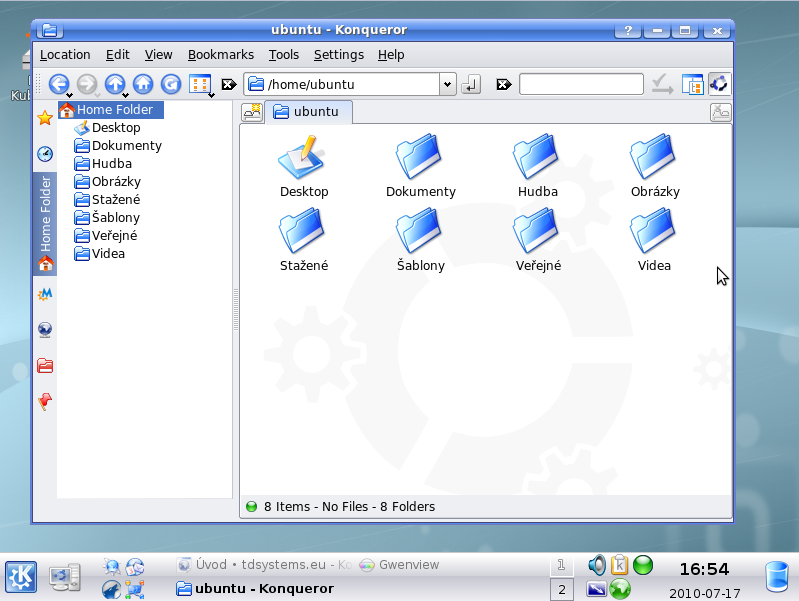799x601 pixels.
Task: Open History sidebar clock icon
Action: click(45, 153)
